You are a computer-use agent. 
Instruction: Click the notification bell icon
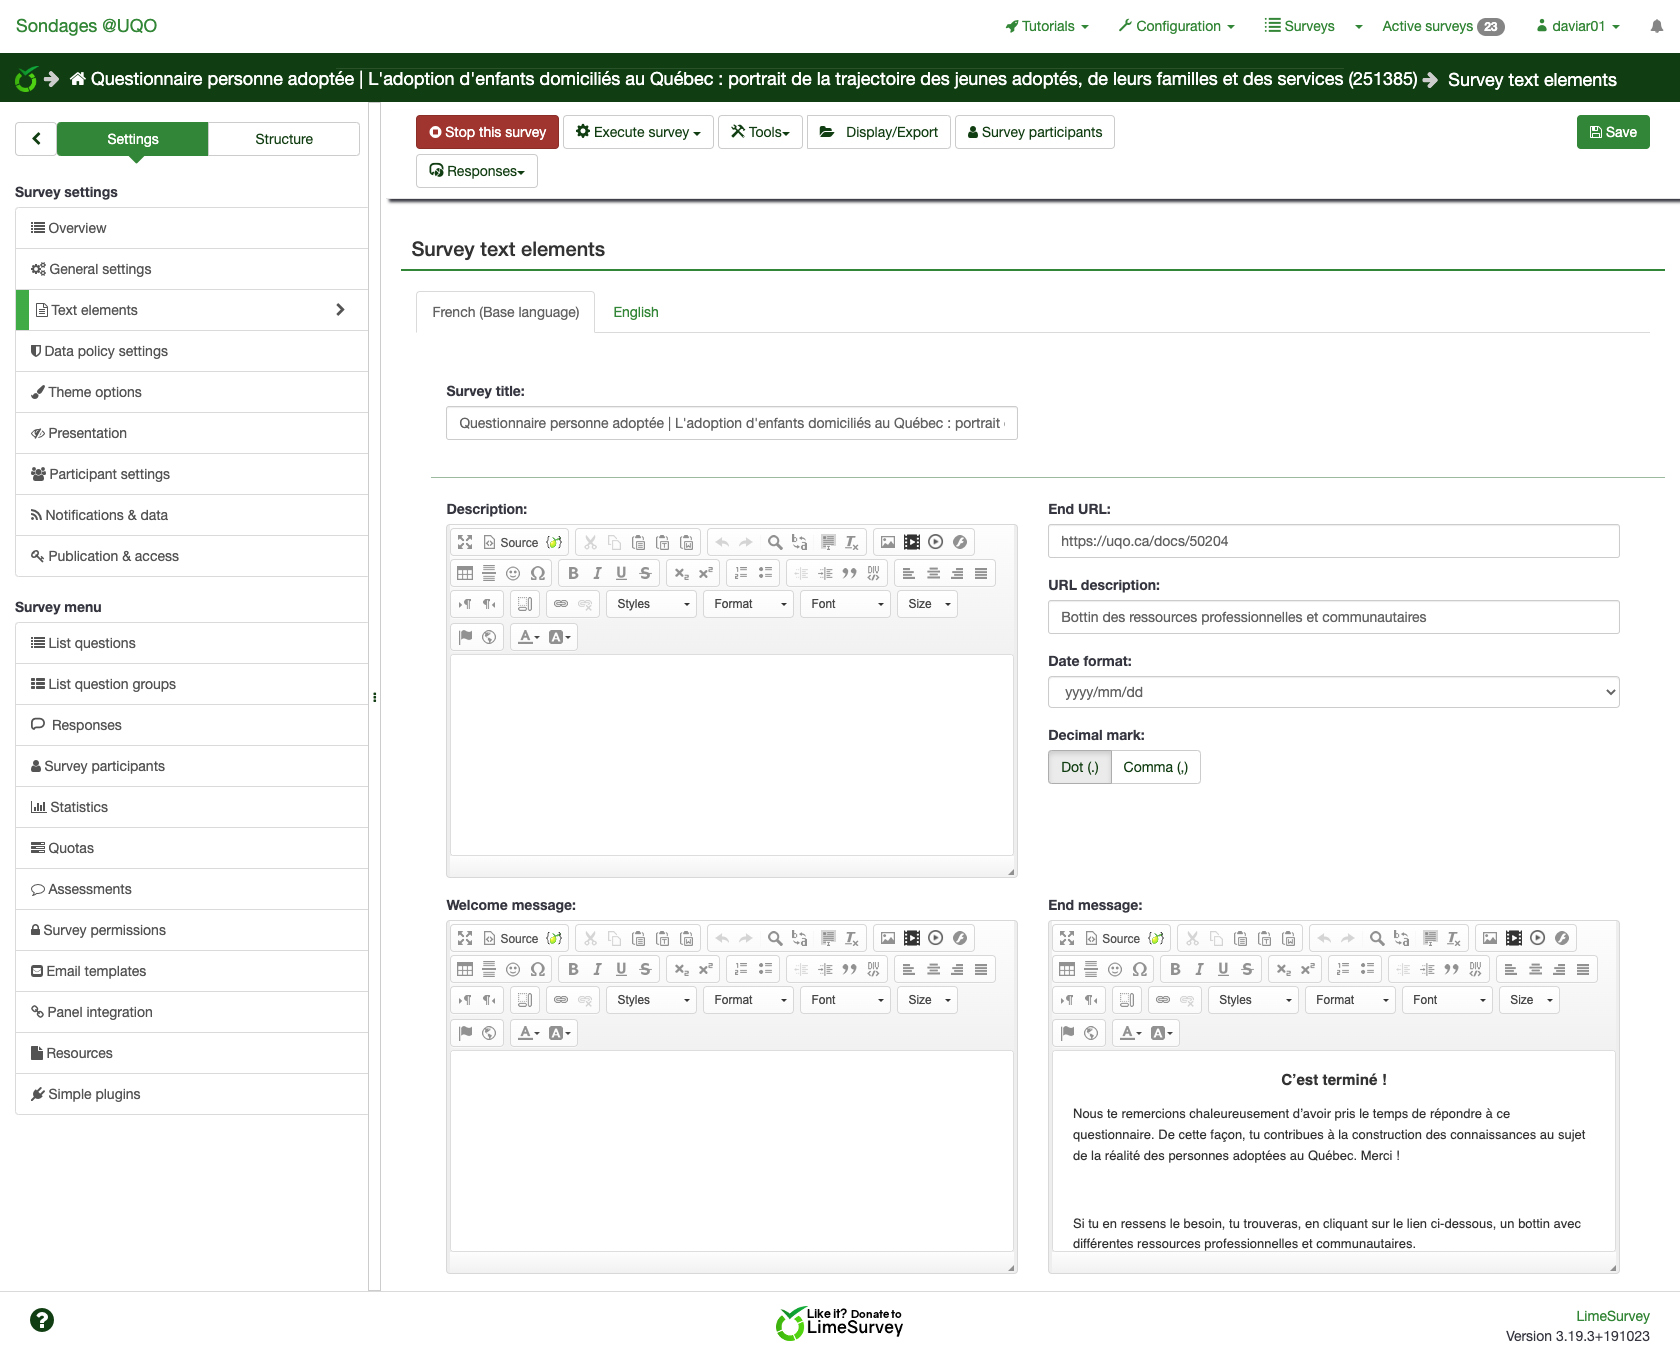pyautogui.click(x=1657, y=26)
